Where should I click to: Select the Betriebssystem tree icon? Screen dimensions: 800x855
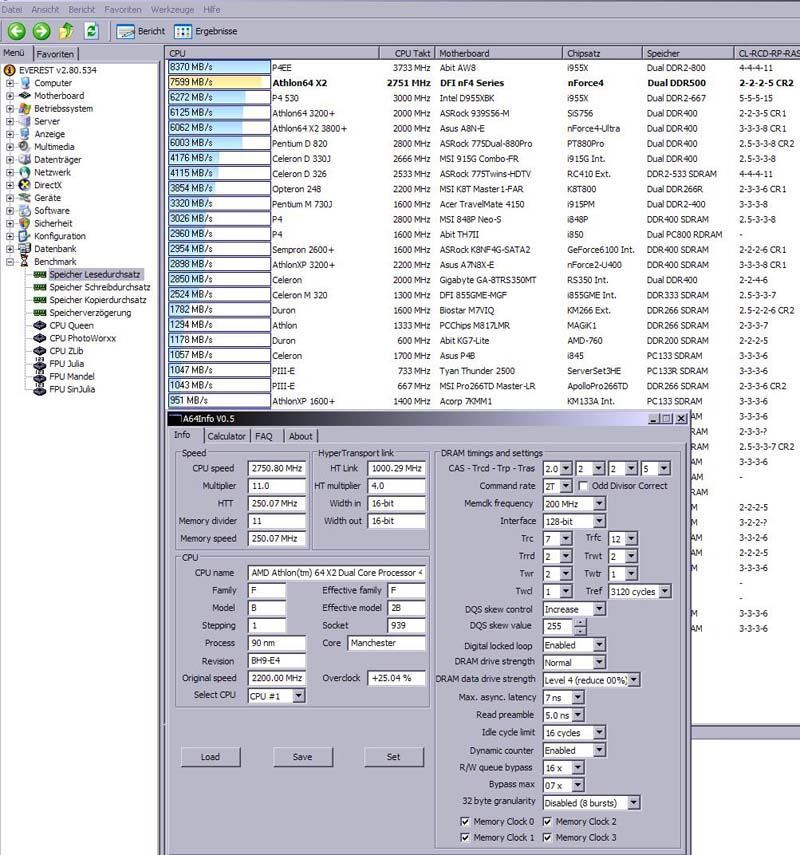[x=25, y=109]
